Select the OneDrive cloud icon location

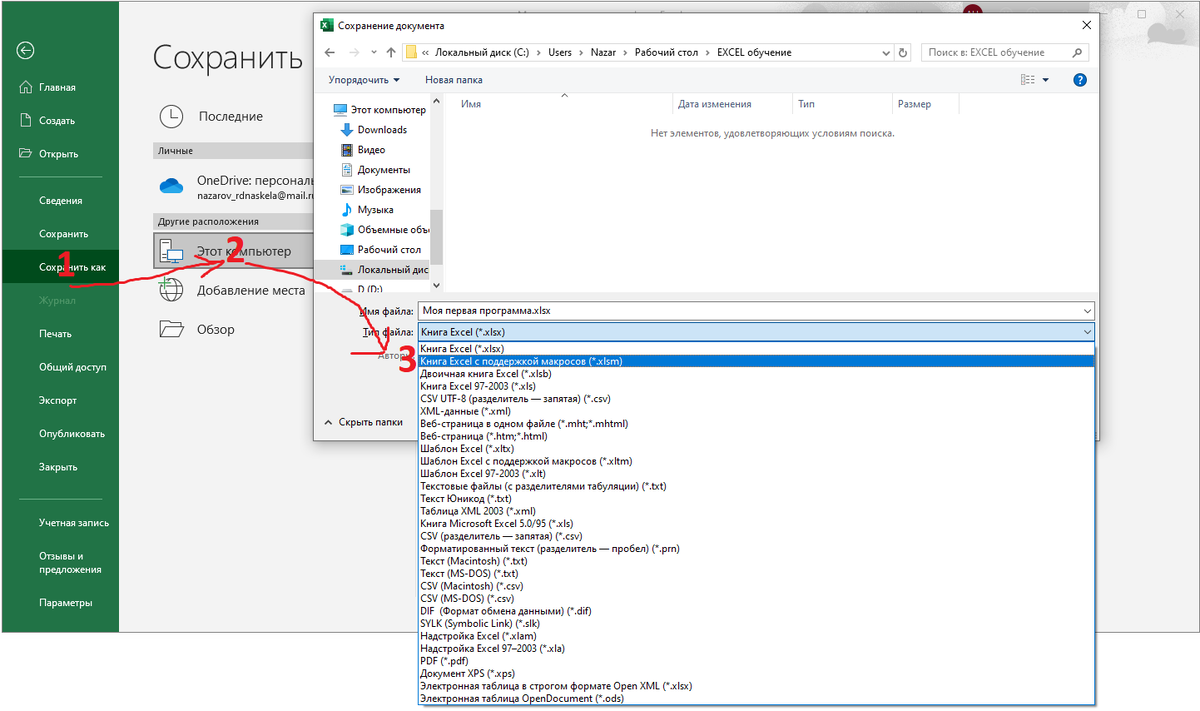pyautogui.click(x=172, y=185)
